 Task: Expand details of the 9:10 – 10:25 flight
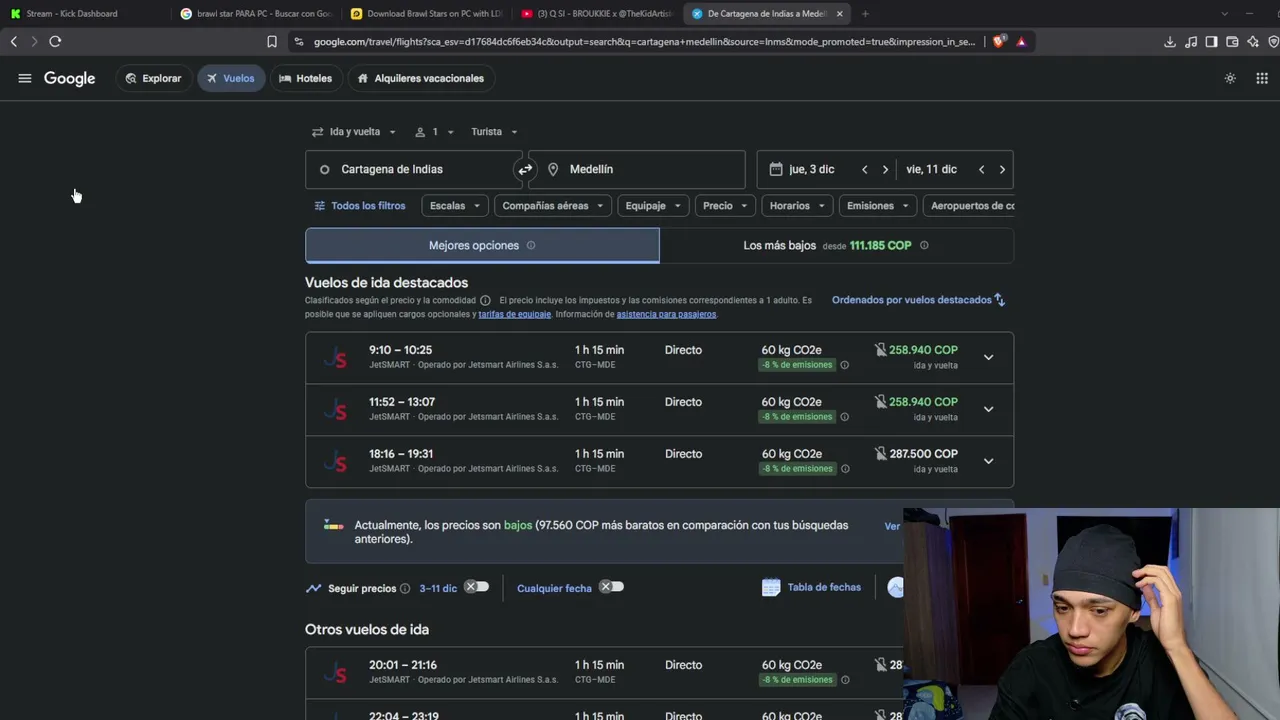pos(988,357)
